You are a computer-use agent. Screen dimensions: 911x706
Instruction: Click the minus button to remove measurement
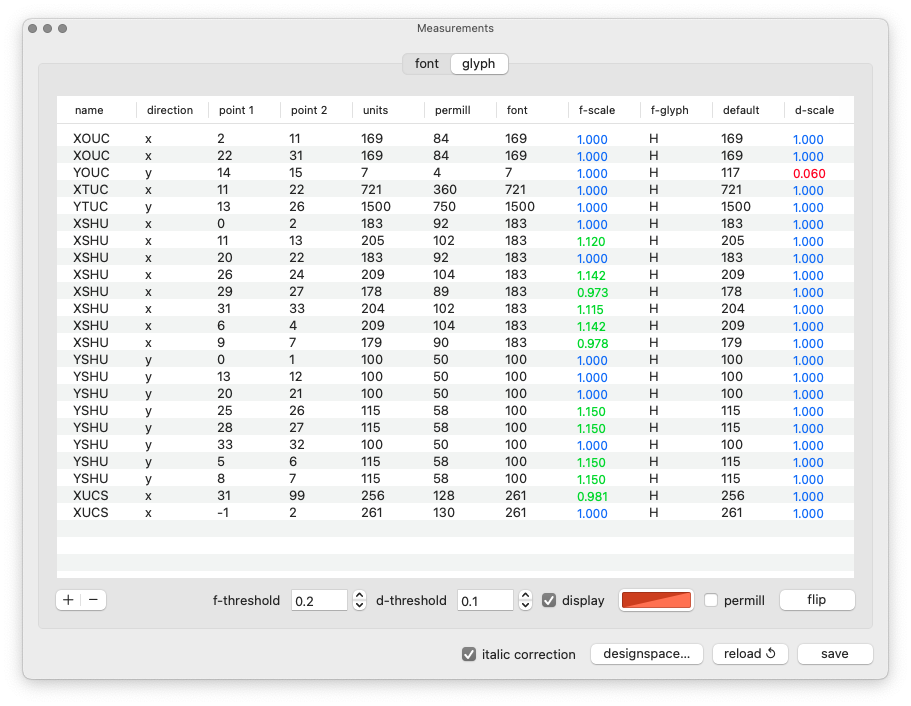93,600
